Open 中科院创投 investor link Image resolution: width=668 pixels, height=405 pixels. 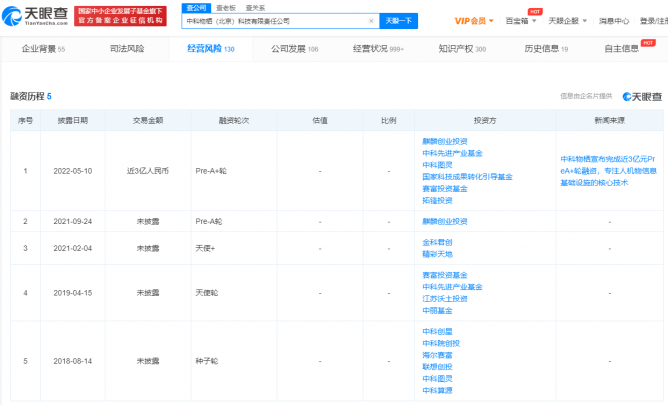441,343
